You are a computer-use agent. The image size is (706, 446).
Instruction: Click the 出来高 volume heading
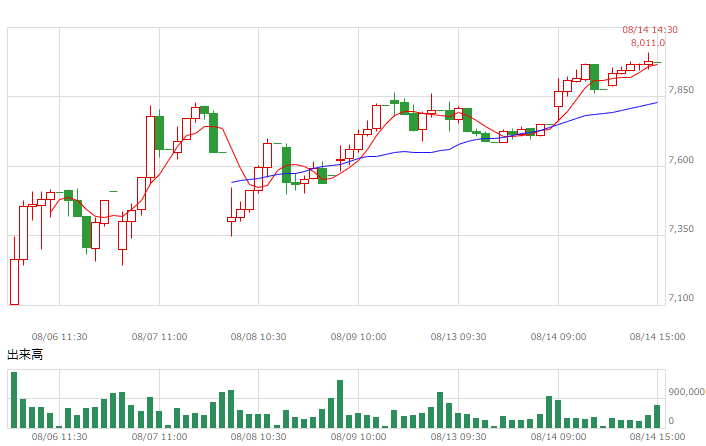coord(25,355)
